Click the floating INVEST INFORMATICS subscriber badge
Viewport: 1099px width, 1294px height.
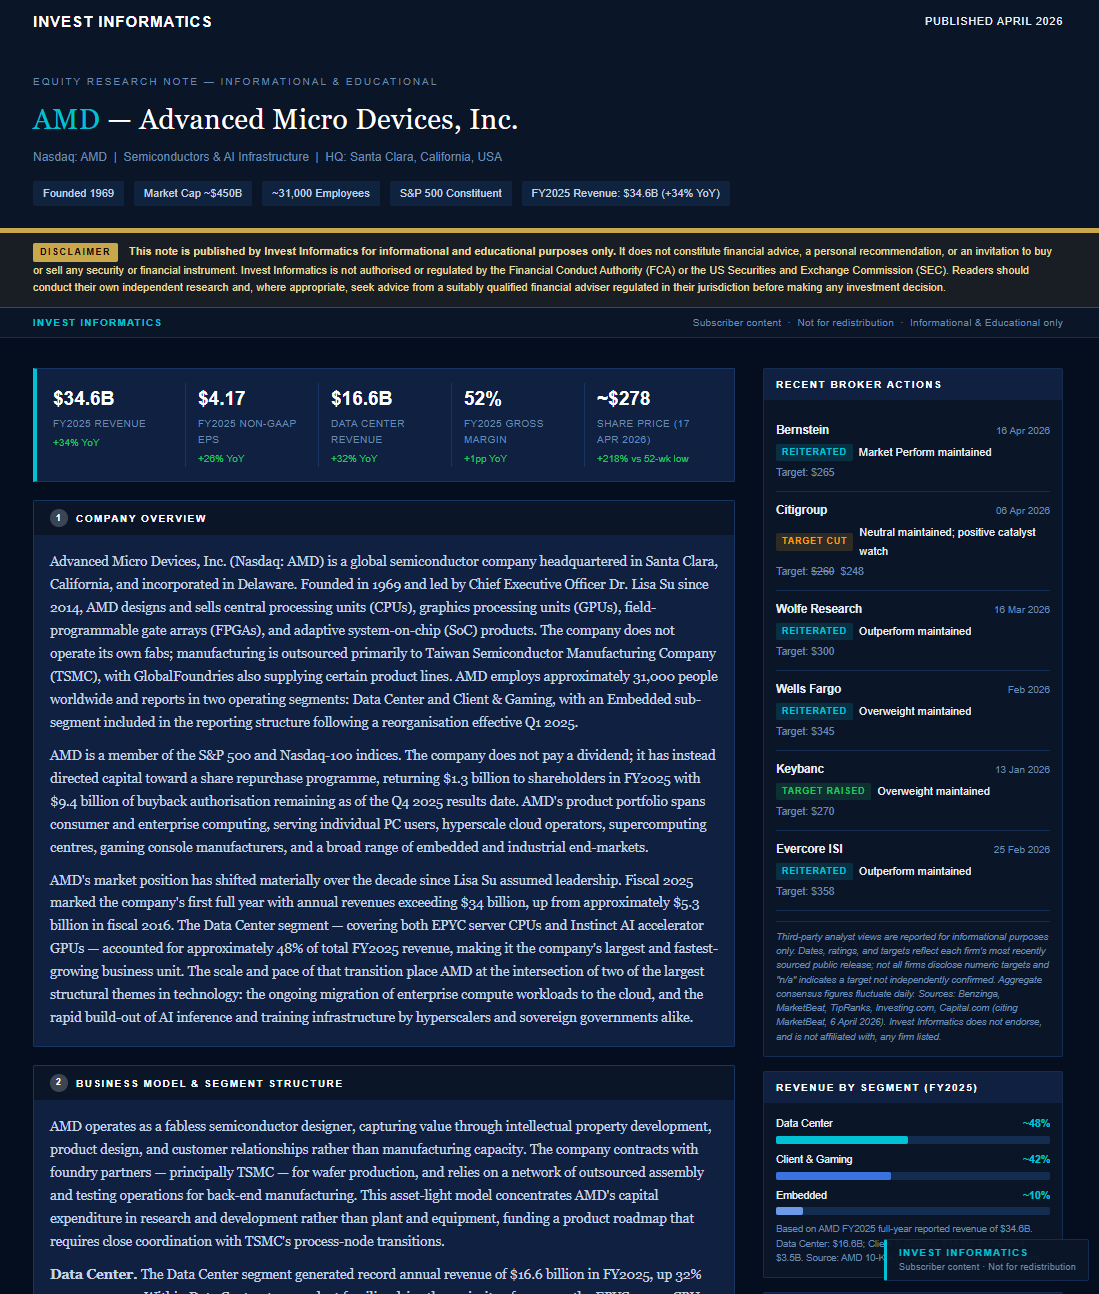[x=987, y=1259]
